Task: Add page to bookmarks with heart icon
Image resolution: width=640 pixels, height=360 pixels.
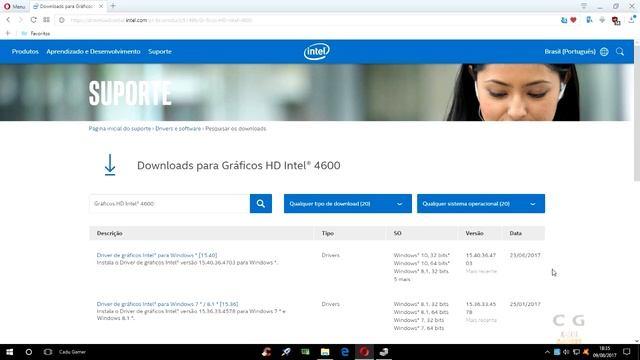Action: 573,20
